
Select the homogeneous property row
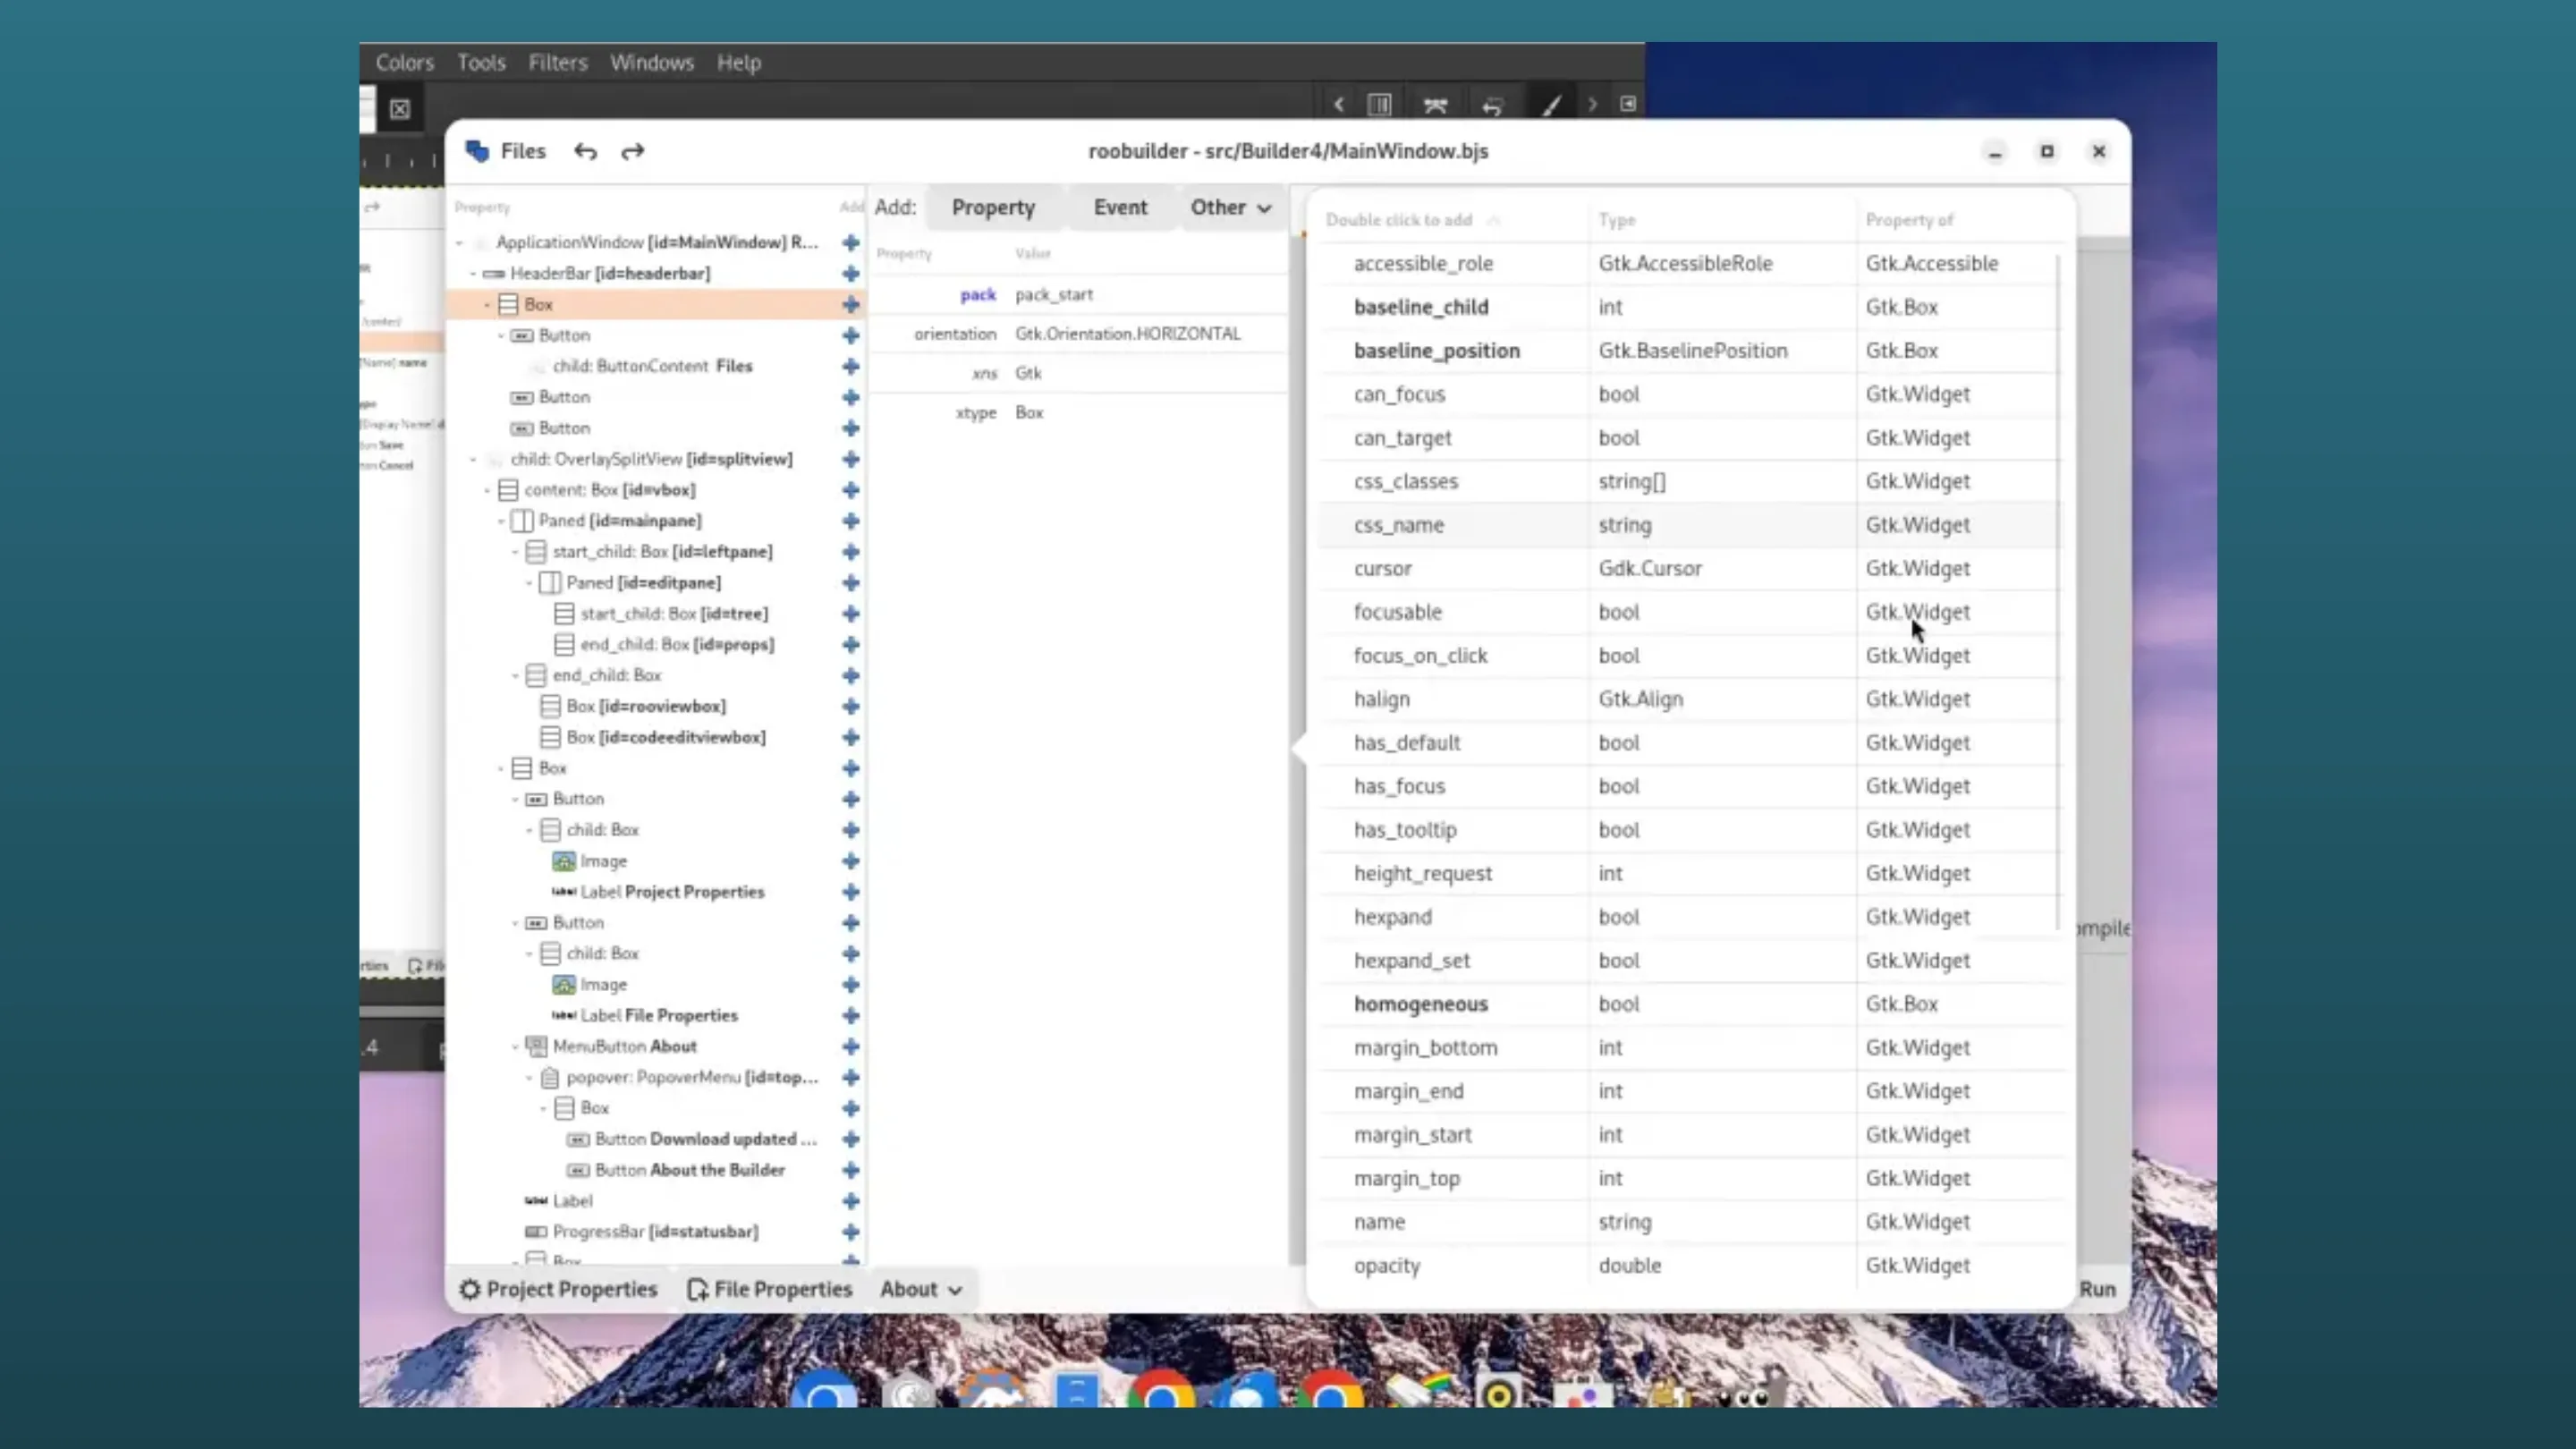click(1690, 1004)
